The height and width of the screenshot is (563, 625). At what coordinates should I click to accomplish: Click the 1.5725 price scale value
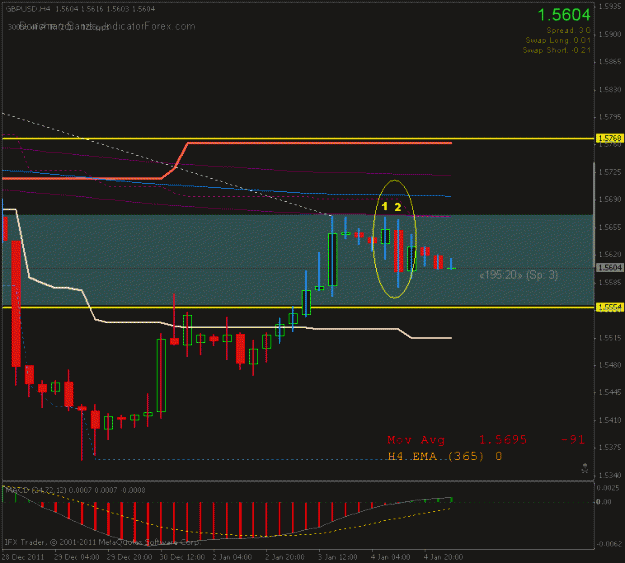pyautogui.click(x=610, y=172)
